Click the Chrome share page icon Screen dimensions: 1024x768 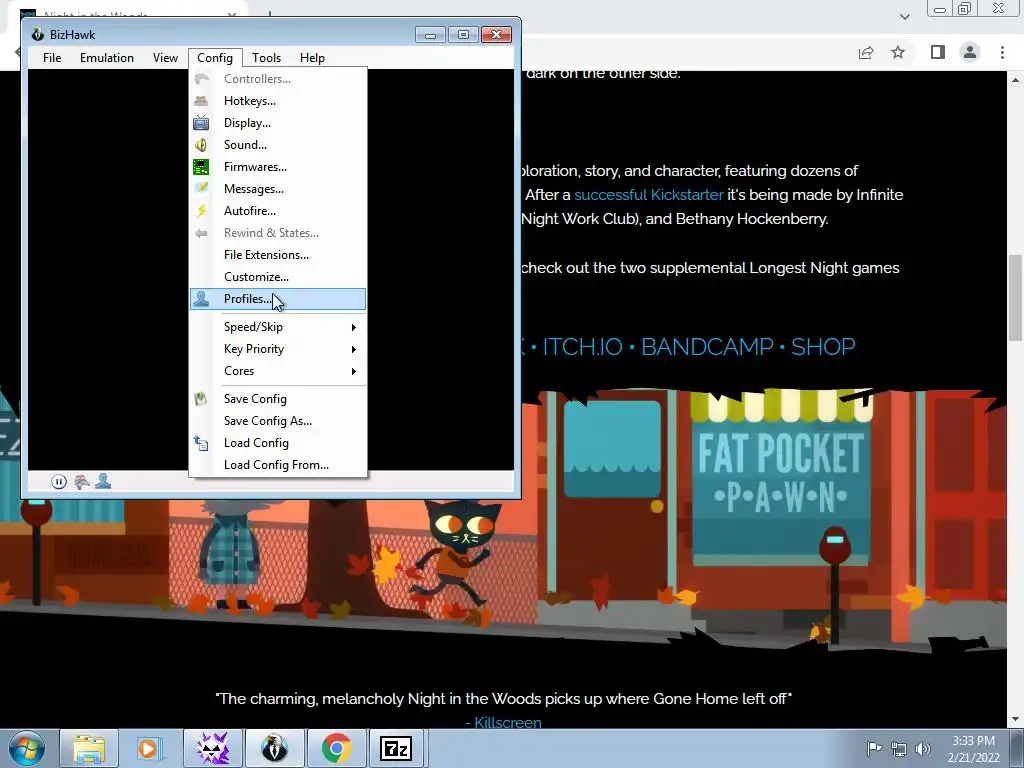pos(866,53)
